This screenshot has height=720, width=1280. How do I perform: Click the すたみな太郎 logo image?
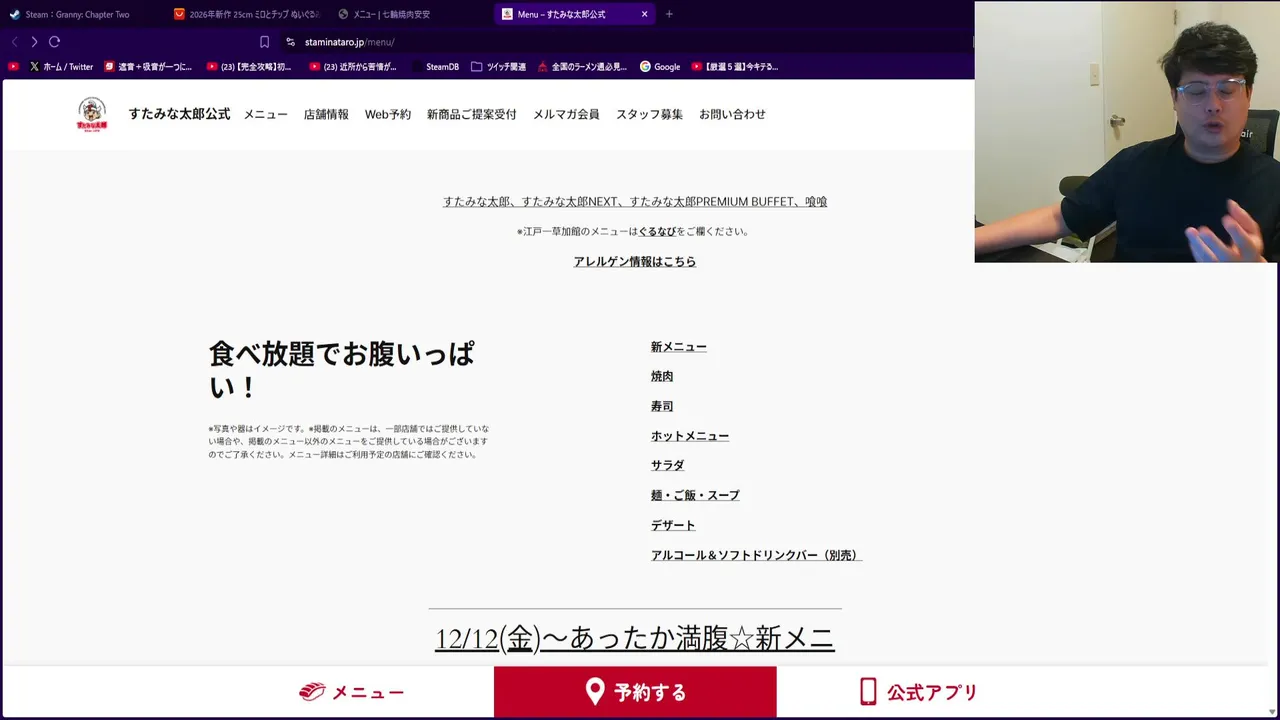[x=92, y=114]
